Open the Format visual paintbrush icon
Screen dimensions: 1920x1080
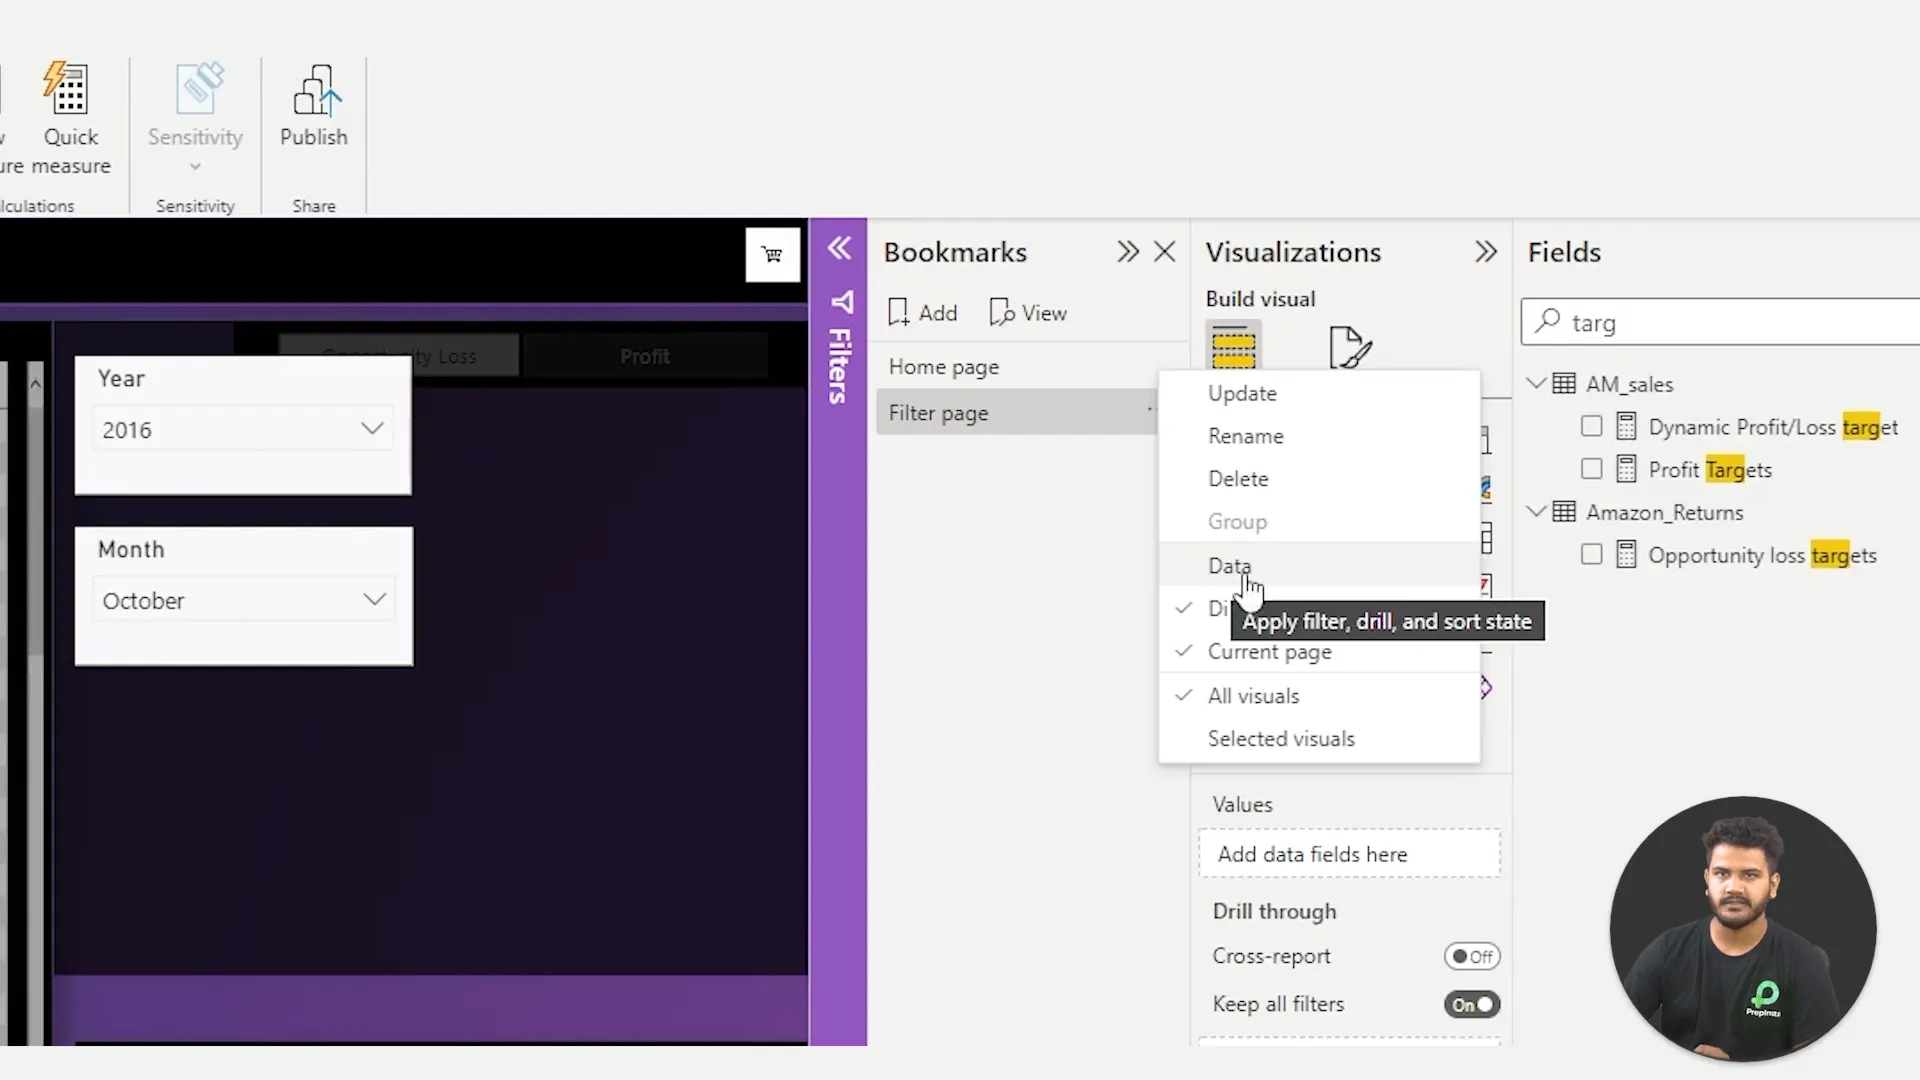1349,347
